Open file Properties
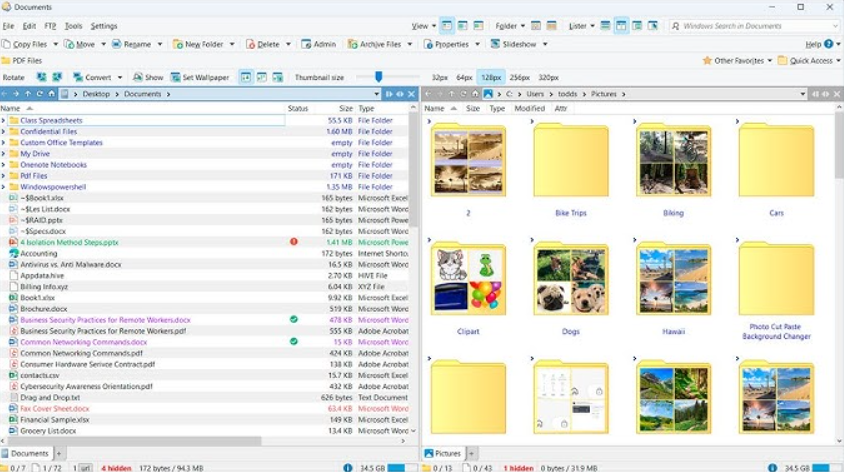 point(446,44)
